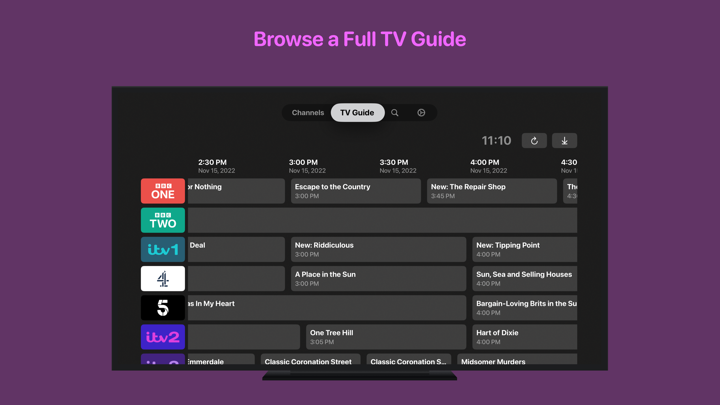Click the 4:00 PM time header
The image size is (720, 405).
[488, 166]
